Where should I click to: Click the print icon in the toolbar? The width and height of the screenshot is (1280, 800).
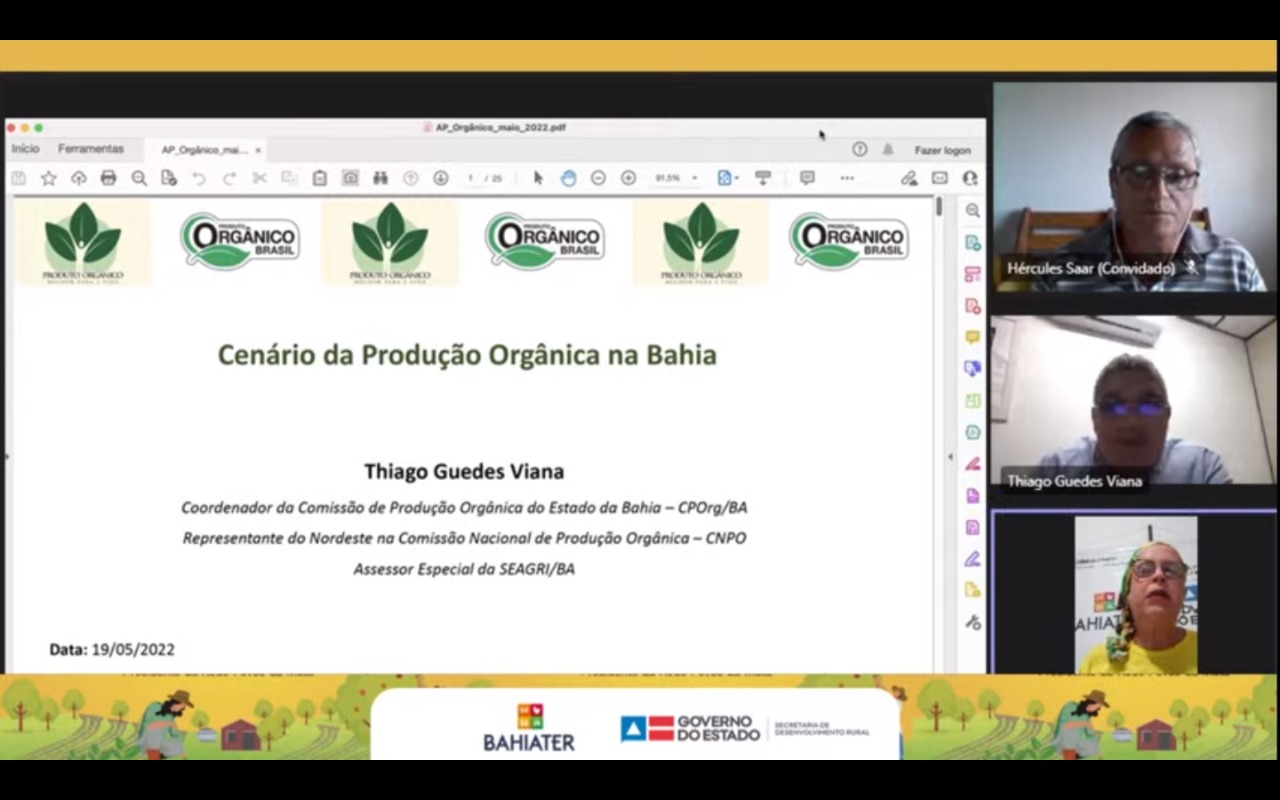click(x=108, y=178)
